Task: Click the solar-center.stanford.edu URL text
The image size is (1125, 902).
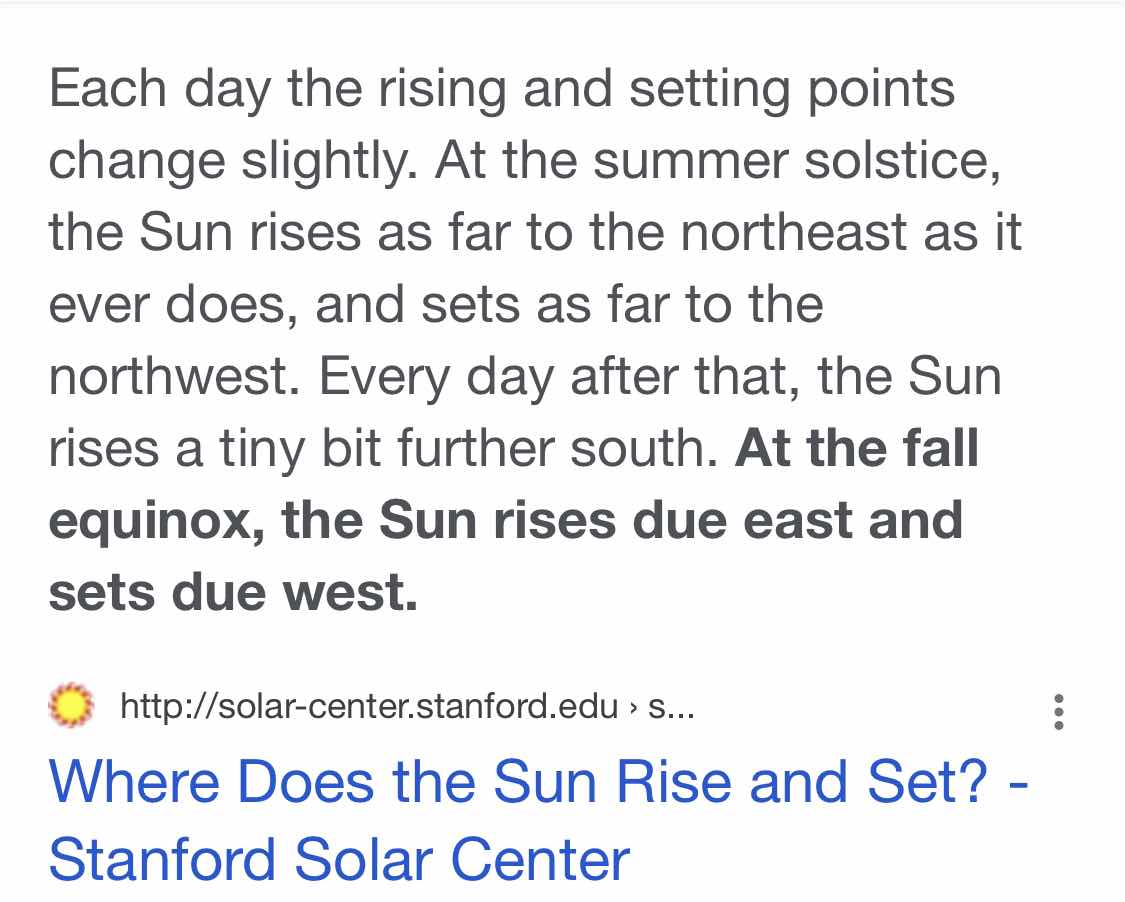Action: click(x=369, y=707)
